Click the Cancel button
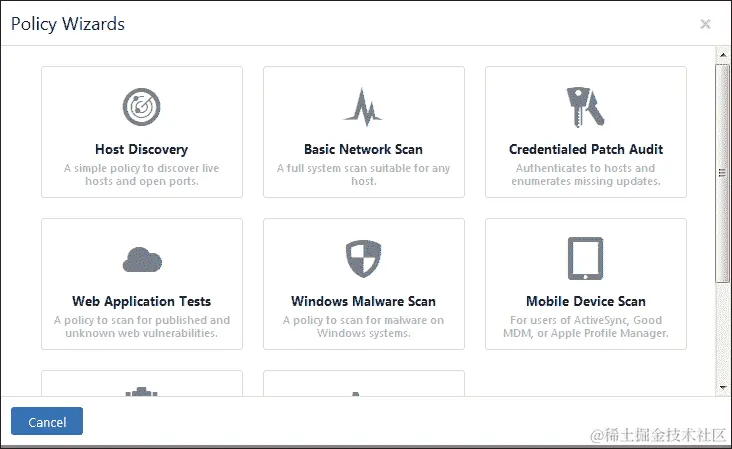Screen dimensions: 732x449 (x=47, y=421)
